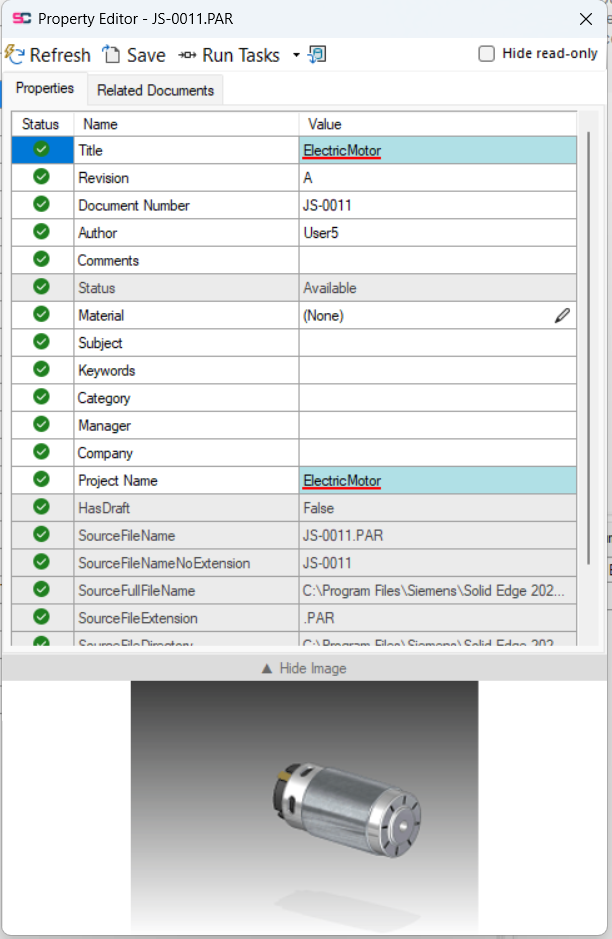Screen dimensions: 612x939
Task: Select the Properties tab
Action: [45, 89]
